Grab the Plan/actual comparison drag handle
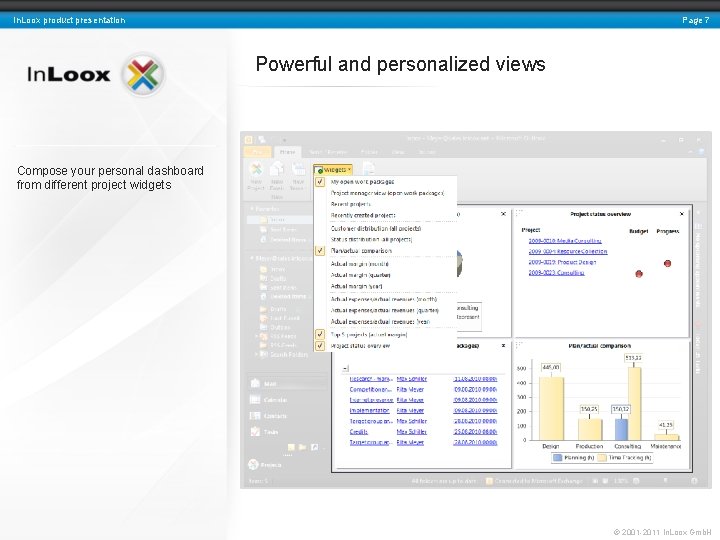The image size is (720, 540). pyautogui.click(x=519, y=344)
